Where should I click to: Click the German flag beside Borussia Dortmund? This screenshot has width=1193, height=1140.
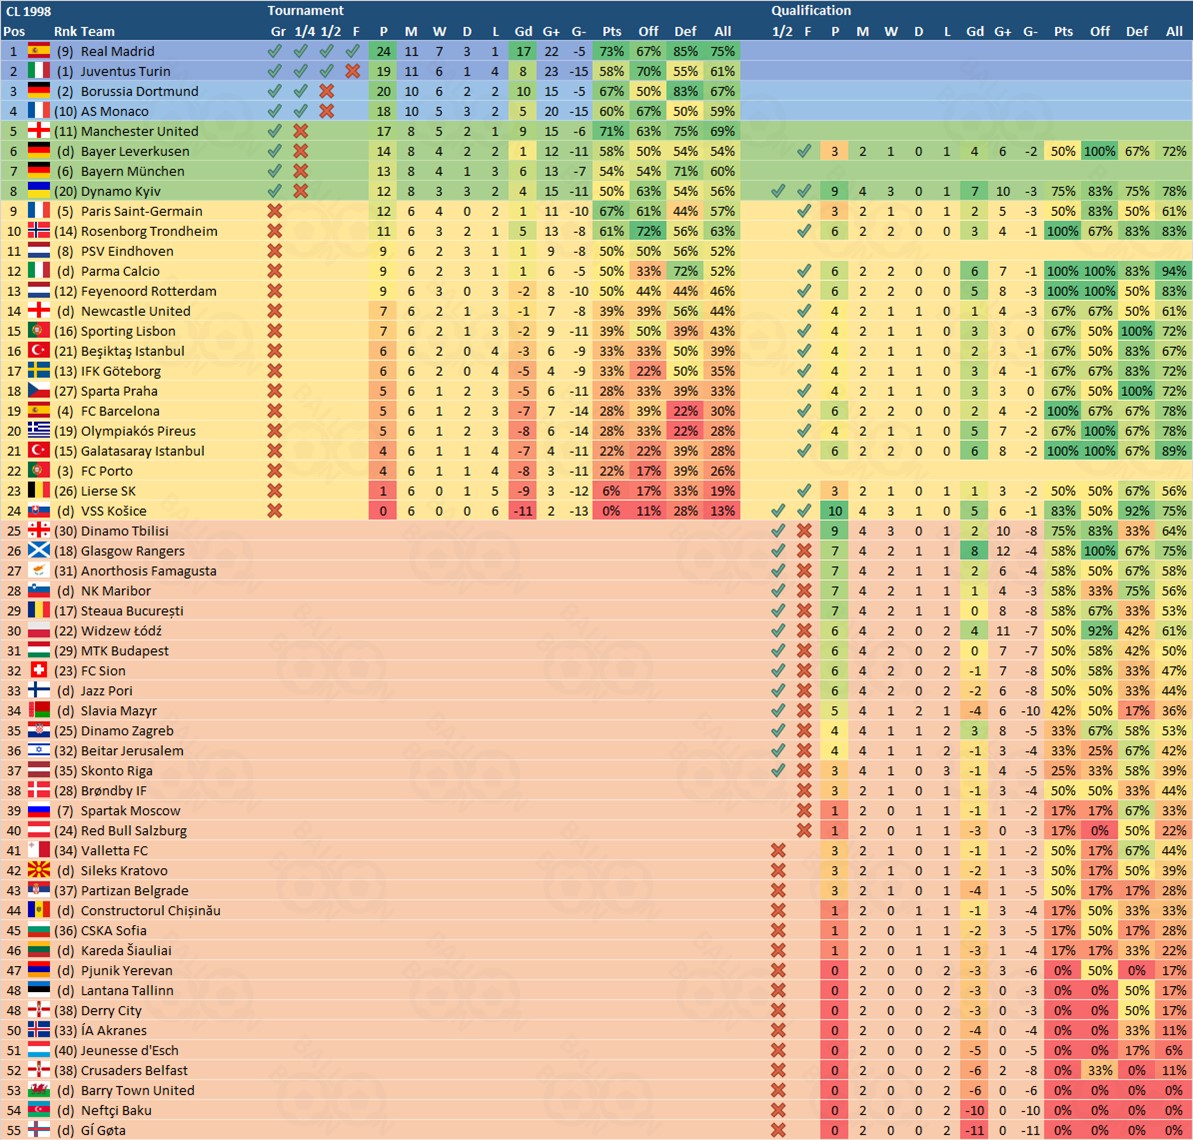pyautogui.click(x=39, y=91)
